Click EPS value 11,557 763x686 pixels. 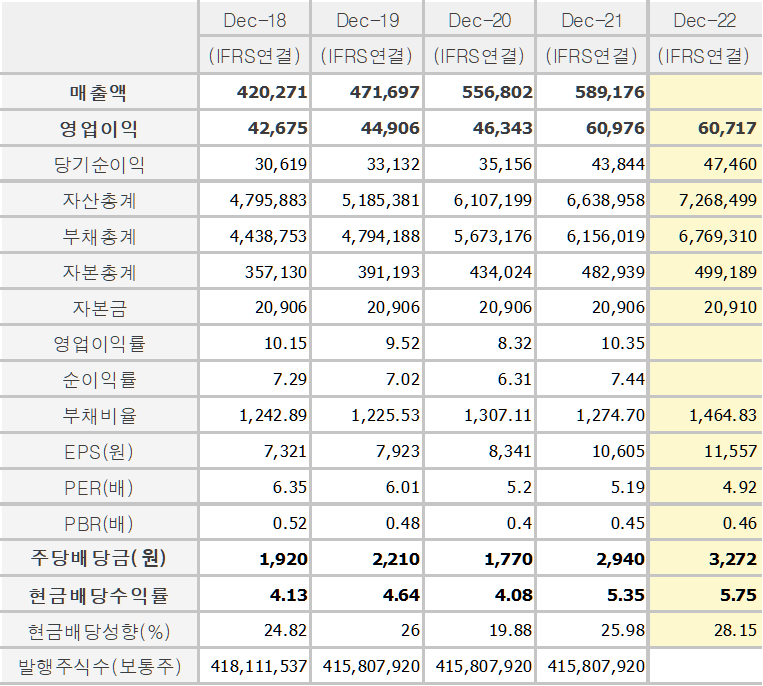[x=730, y=451]
